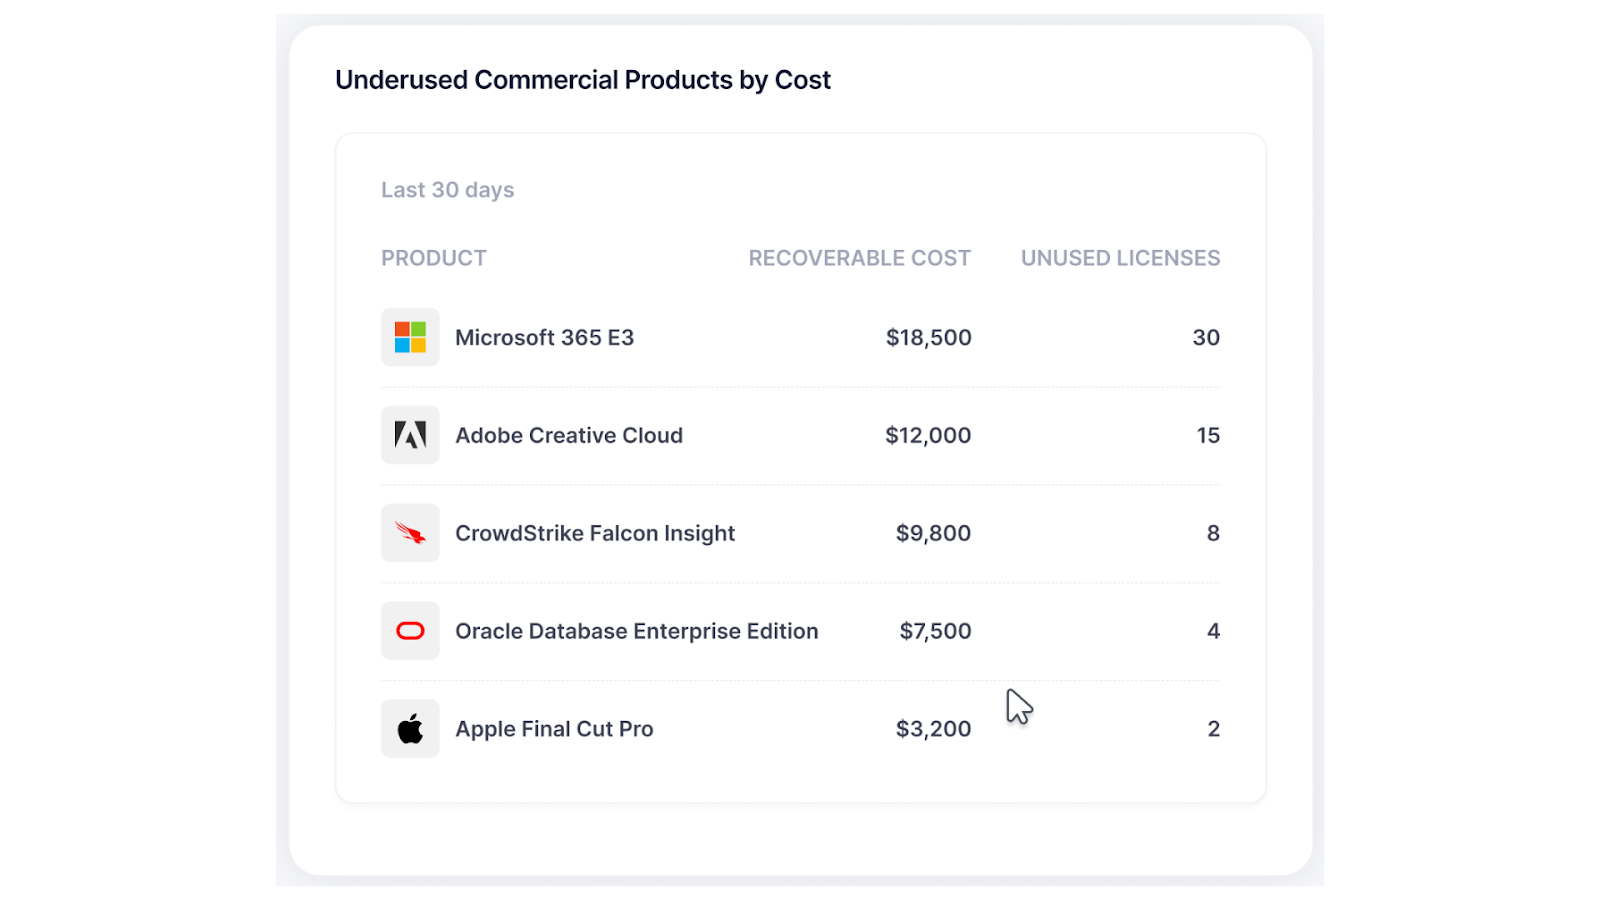Viewport: 1600px width, 900px height.
Task: Click the $12,000 recoverable cost value
Action: click(x=927, y=436)
